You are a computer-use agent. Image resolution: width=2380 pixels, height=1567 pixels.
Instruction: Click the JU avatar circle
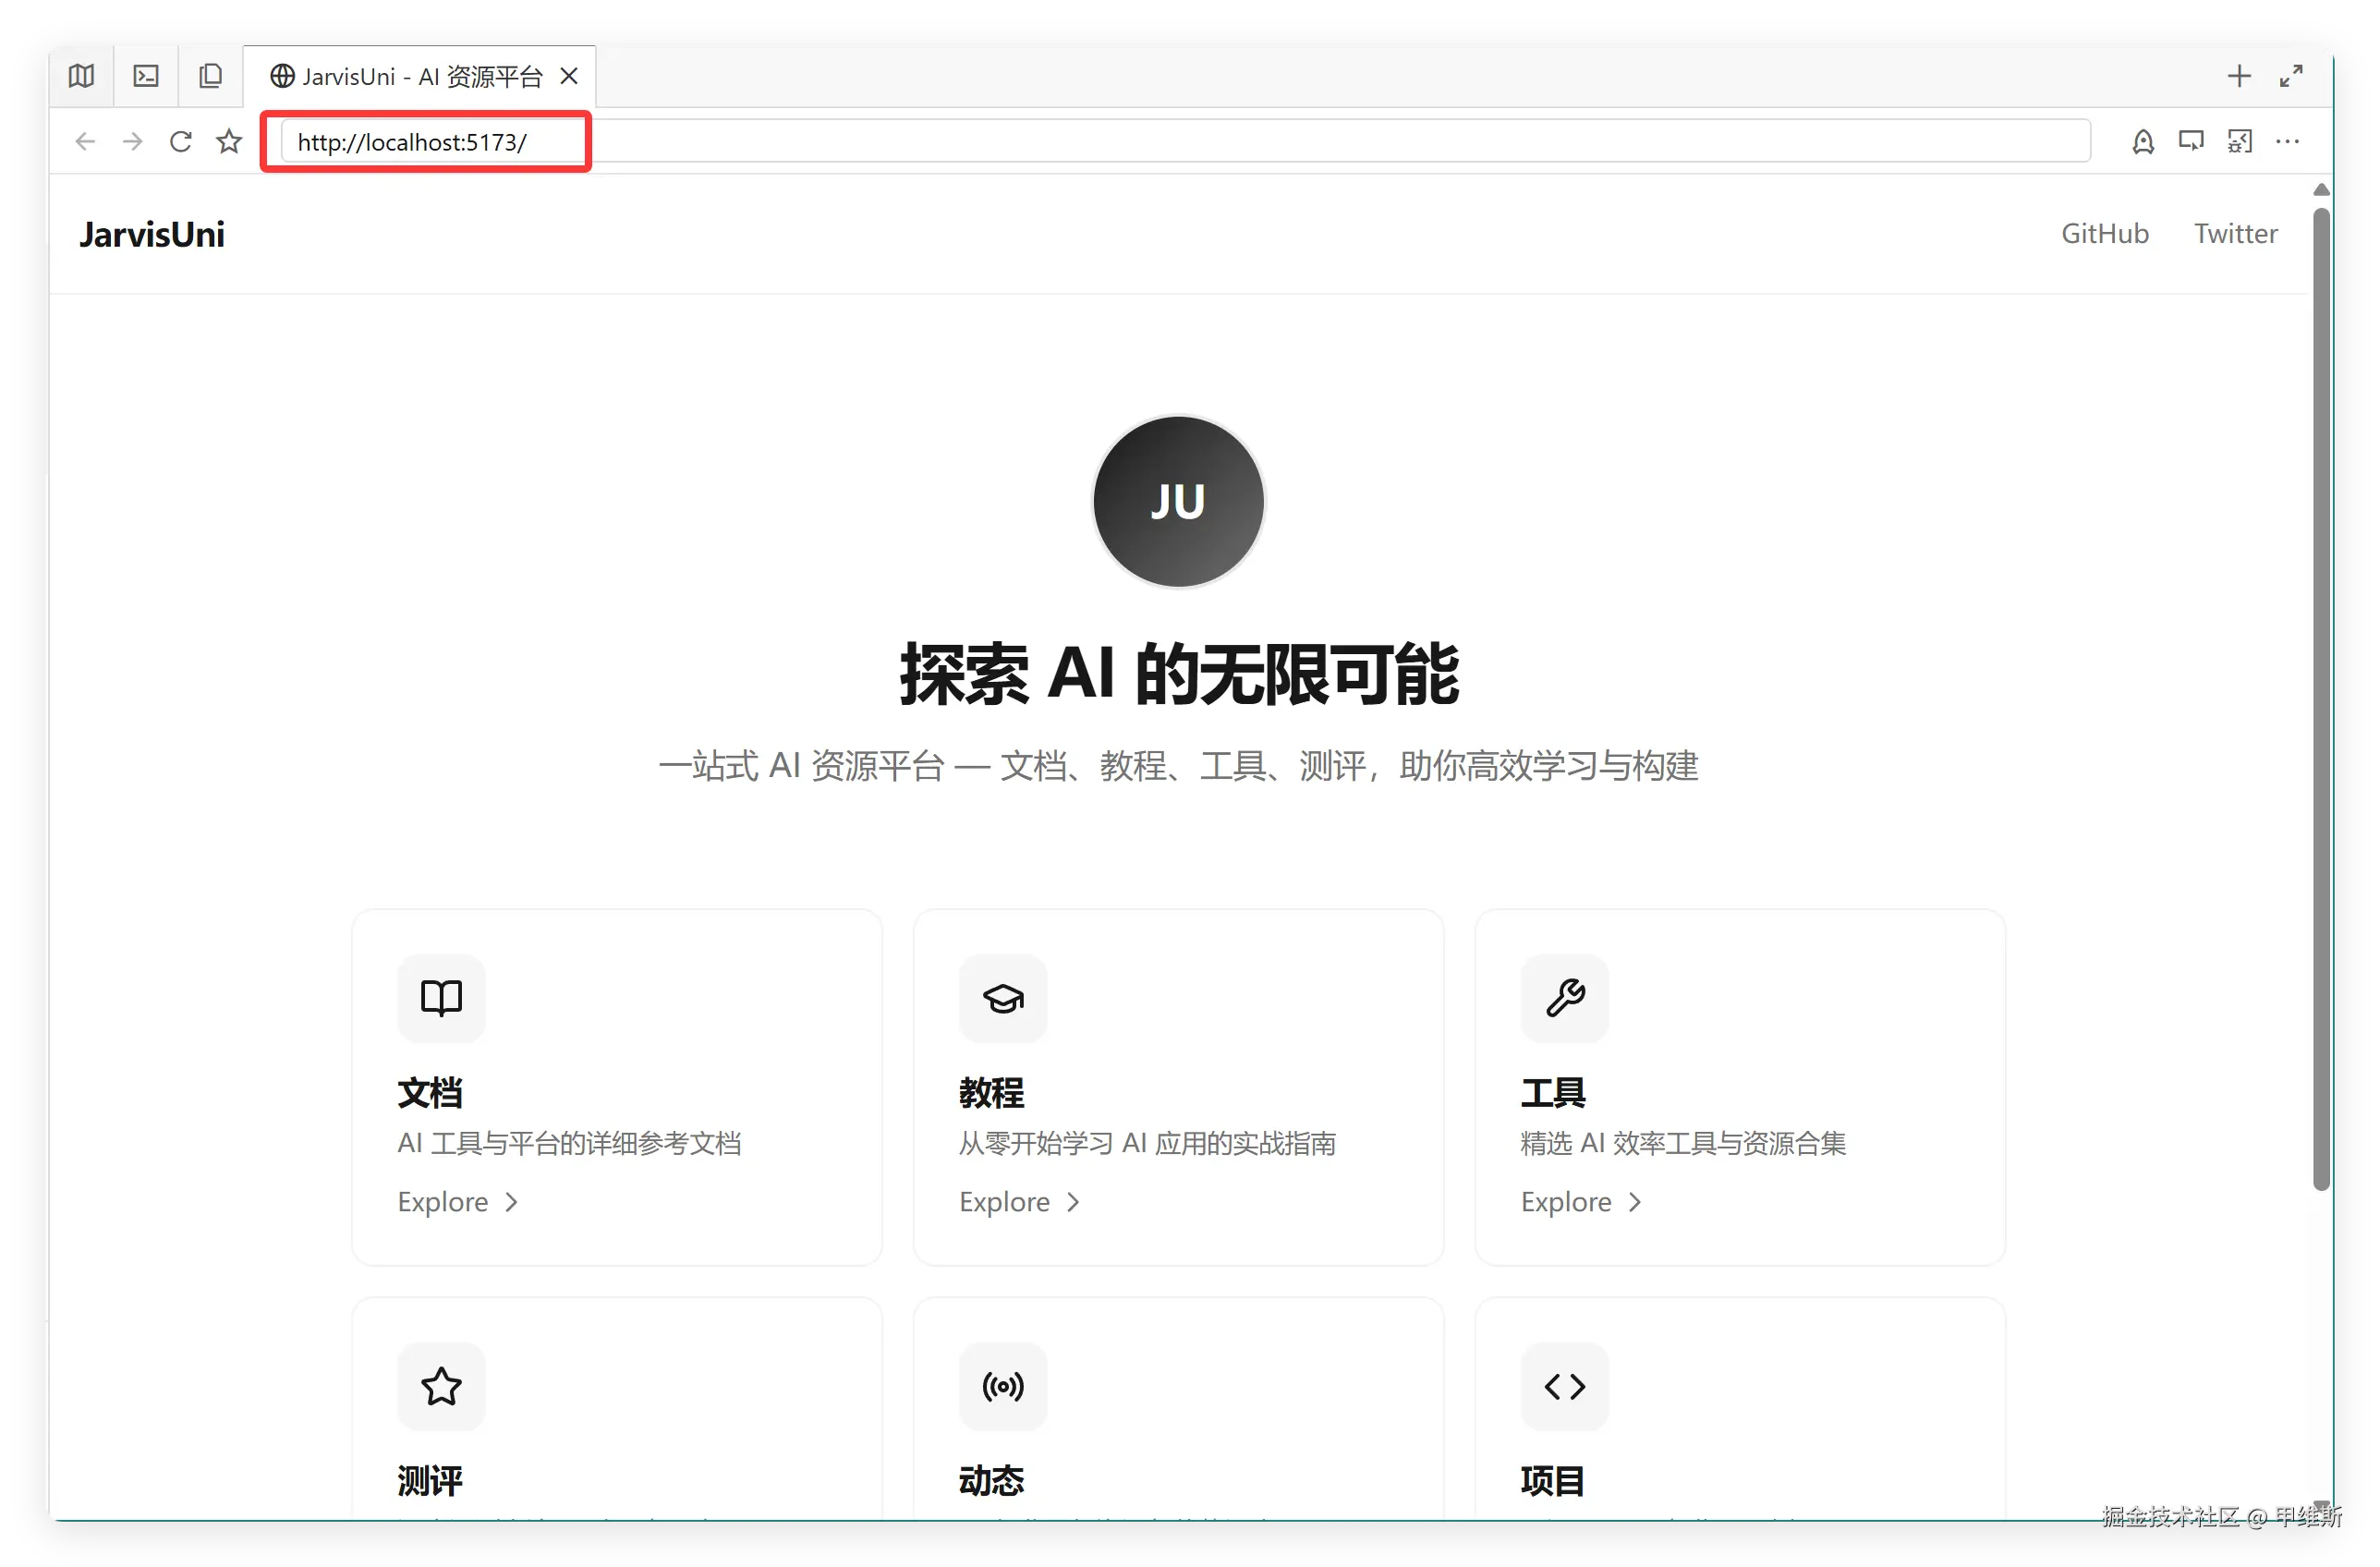pyautogui.click(x=1179, y=501)
